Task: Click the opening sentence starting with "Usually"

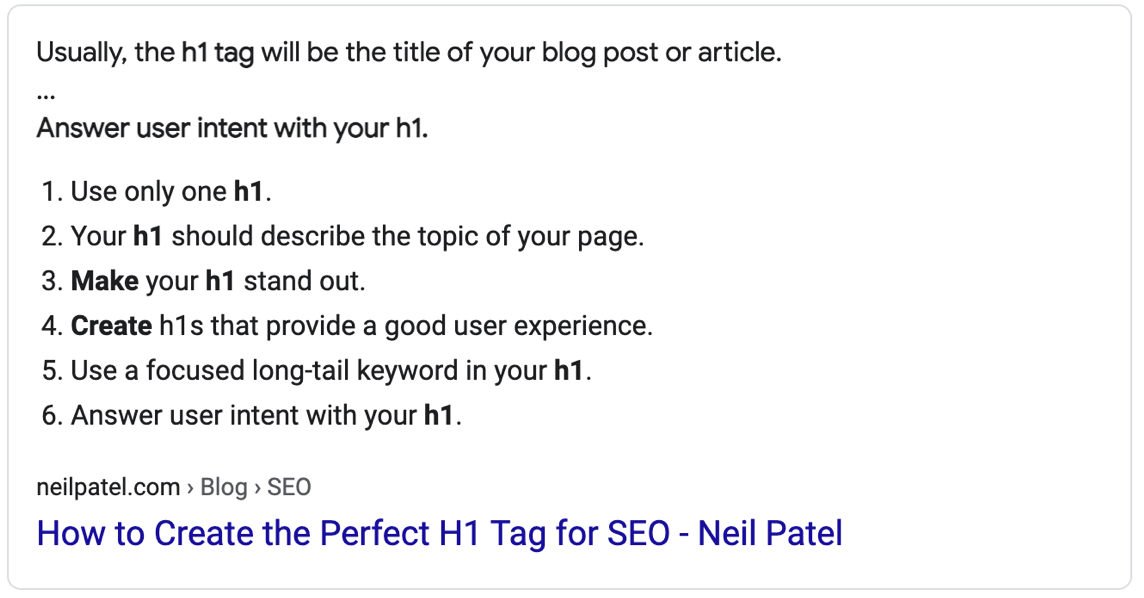Action: pyautogui.click(x=408, y=52)
